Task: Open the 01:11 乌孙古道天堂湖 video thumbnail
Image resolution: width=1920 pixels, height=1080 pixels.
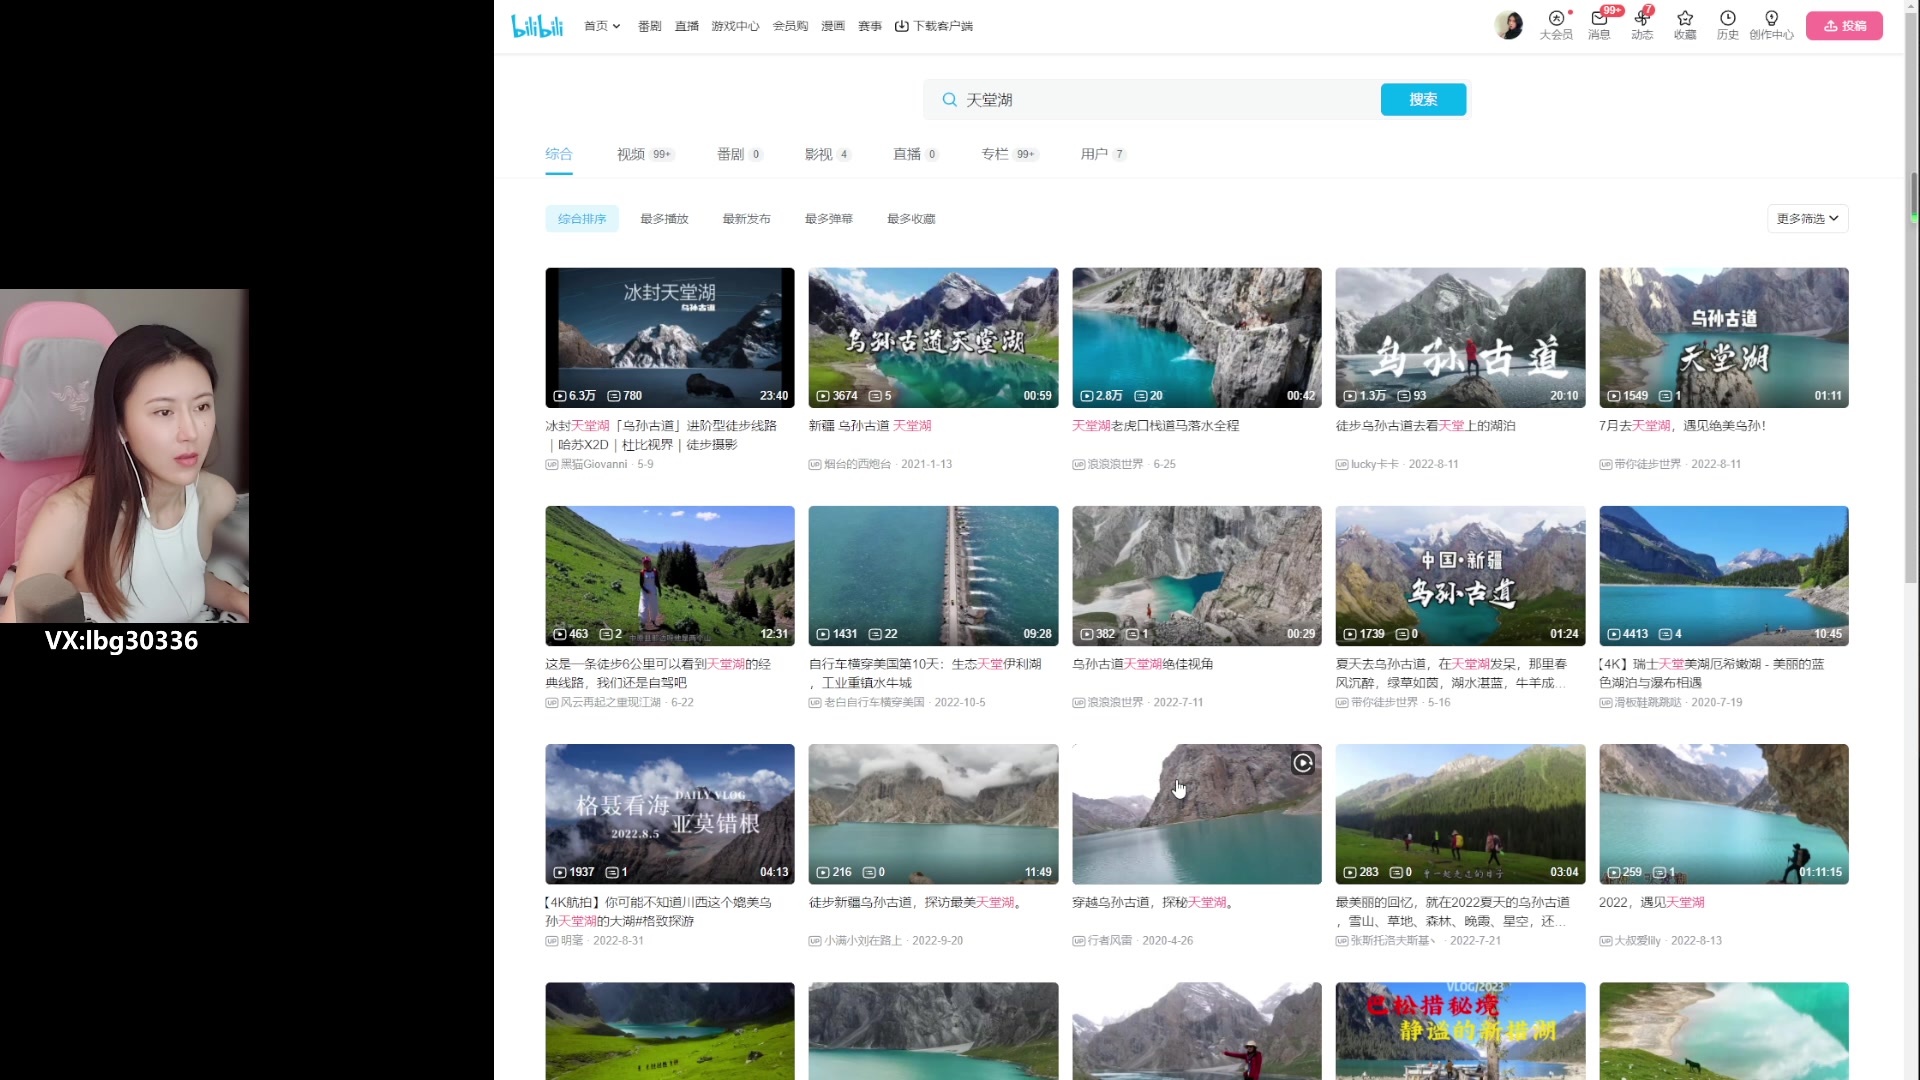Action: (x=1724, y=337)
